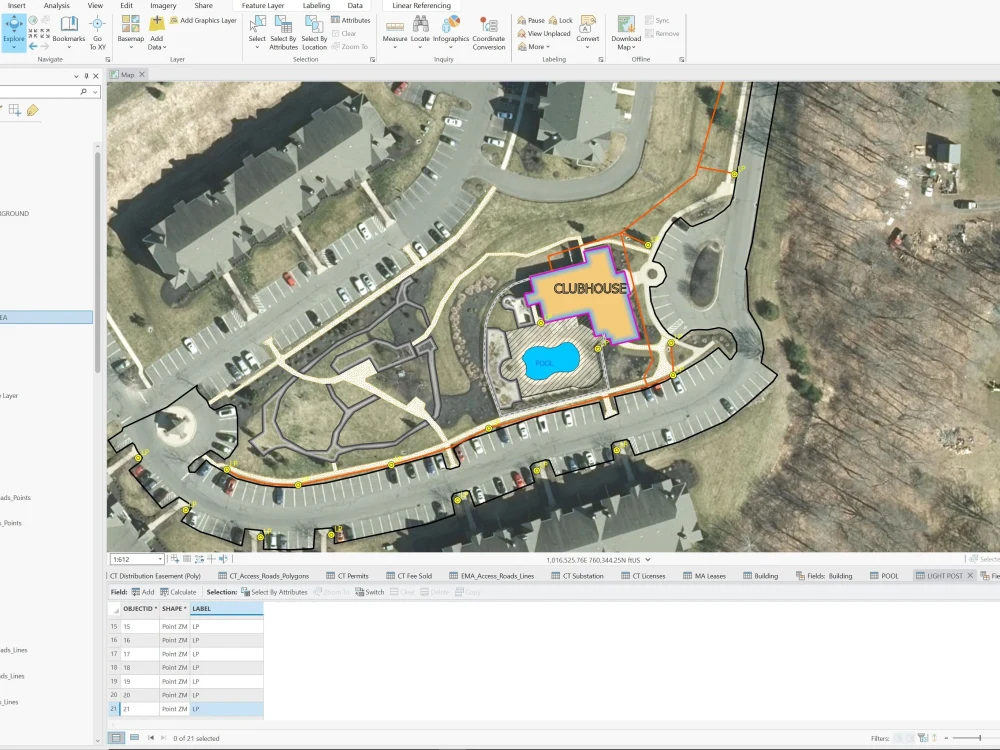This screenshot has height=750, width=1000.
Task: Open the Attributes pane
Action: tap(350, 19)
